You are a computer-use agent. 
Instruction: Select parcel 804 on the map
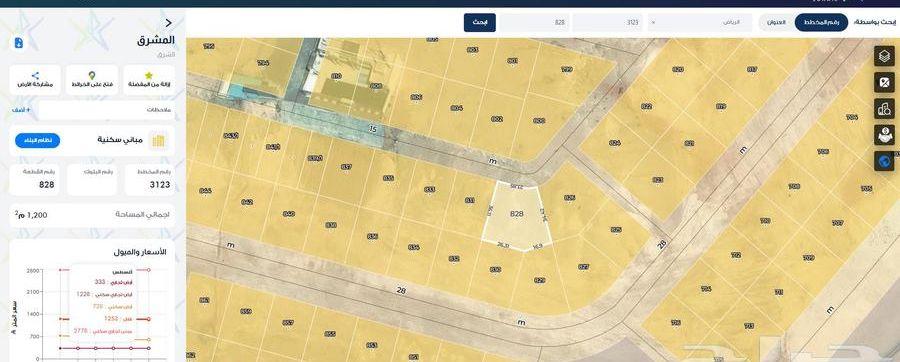point(456,108)
